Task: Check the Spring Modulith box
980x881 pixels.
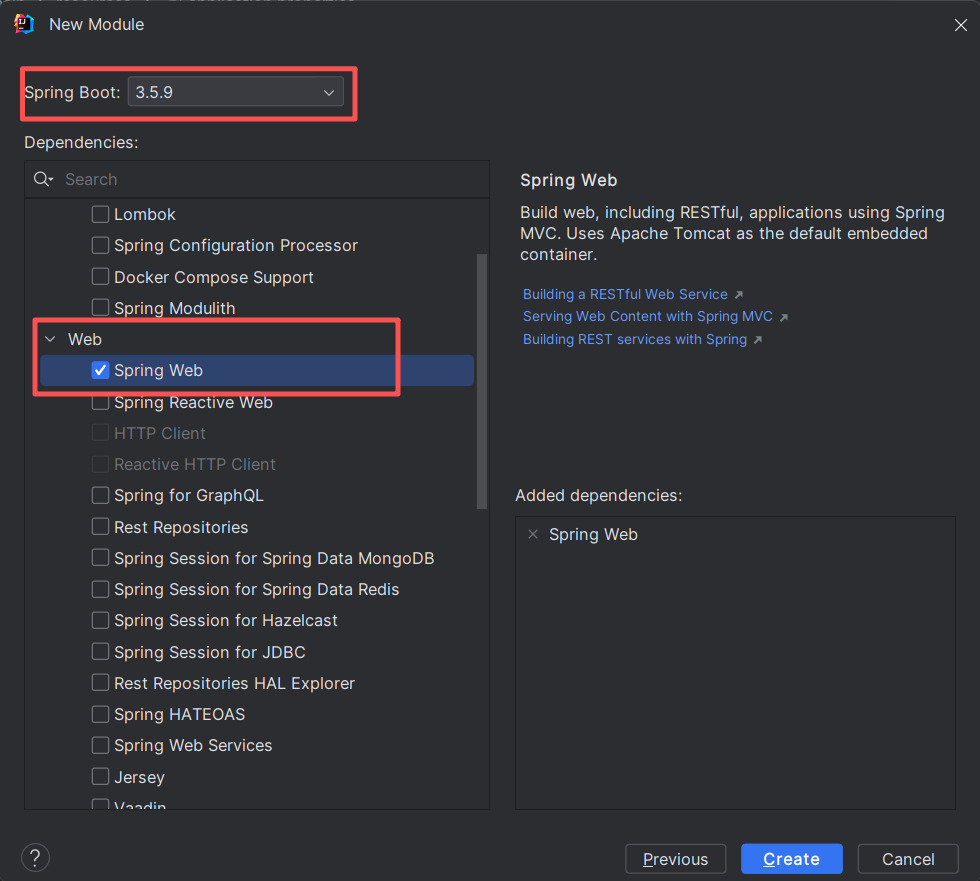Action: (x=100, y=307)
